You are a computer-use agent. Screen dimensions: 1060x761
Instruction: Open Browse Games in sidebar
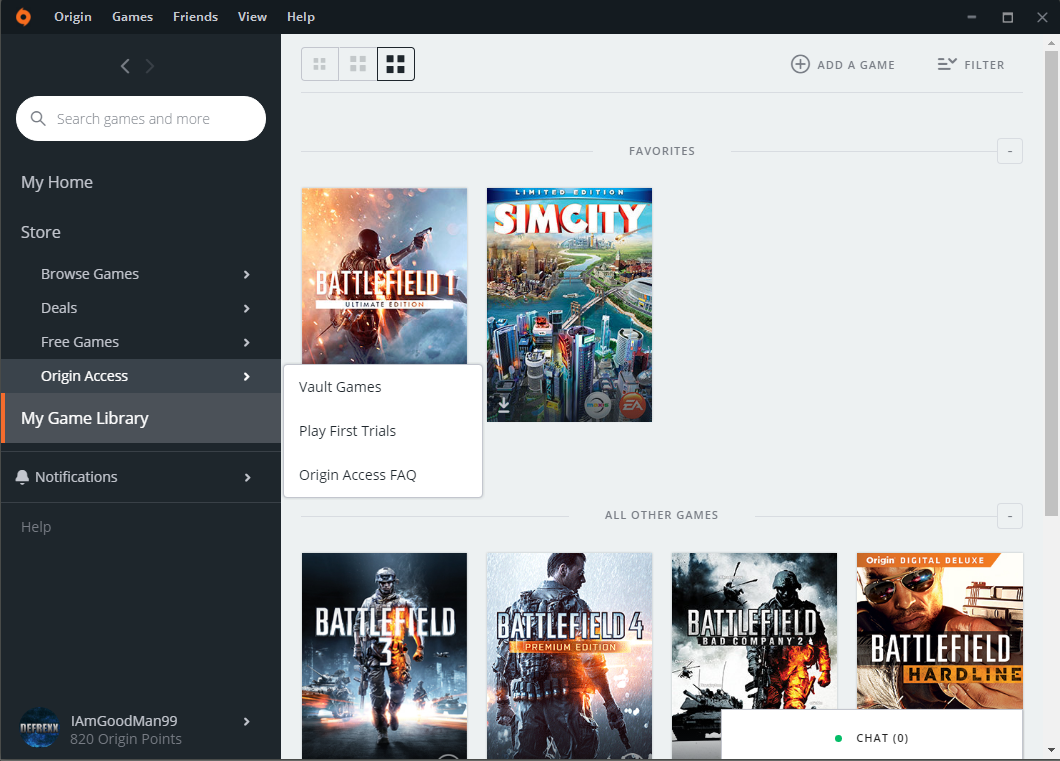pyautogui.click(x=90, y=274)
